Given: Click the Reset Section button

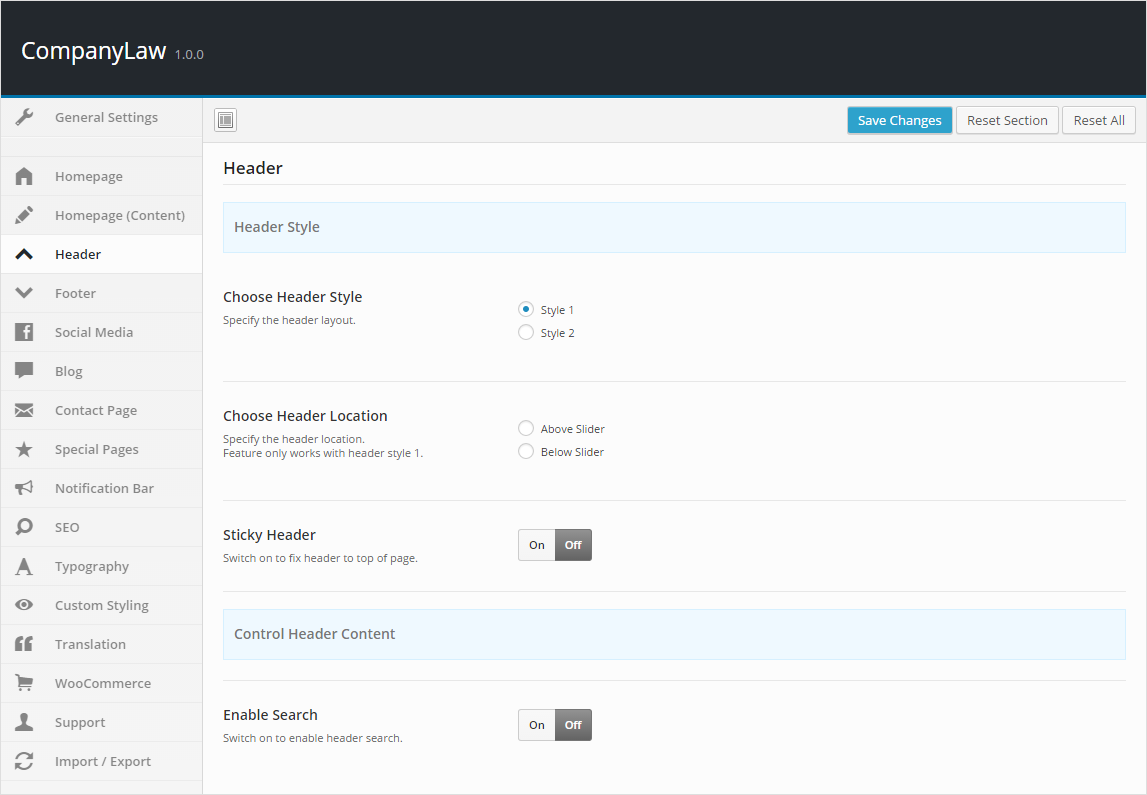Looking at the screenshot, I should coord(1007,120).
